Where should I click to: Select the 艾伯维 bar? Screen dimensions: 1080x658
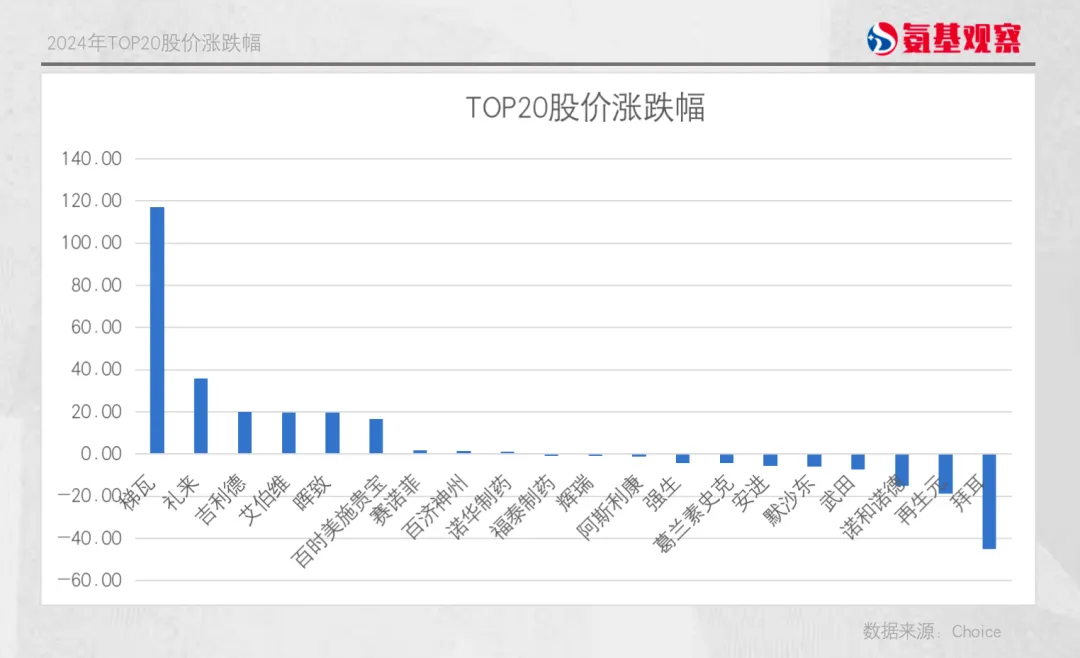click(x=289, y=432)
